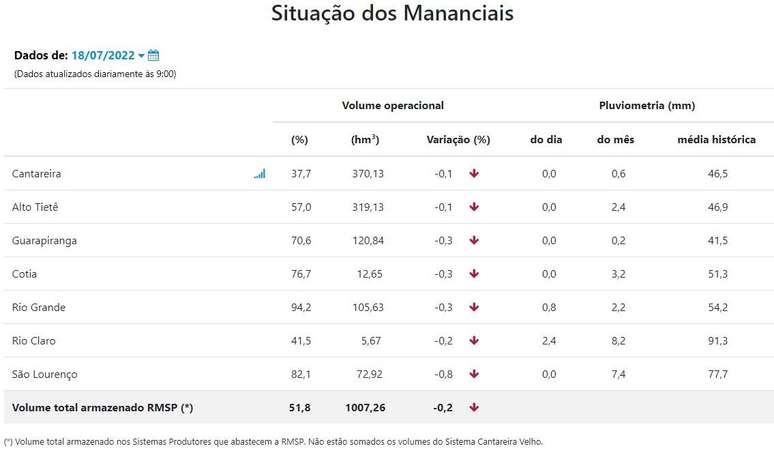Click the red down arrow in Cotia row
774x457 pixels.
click(x=474, y=274)
